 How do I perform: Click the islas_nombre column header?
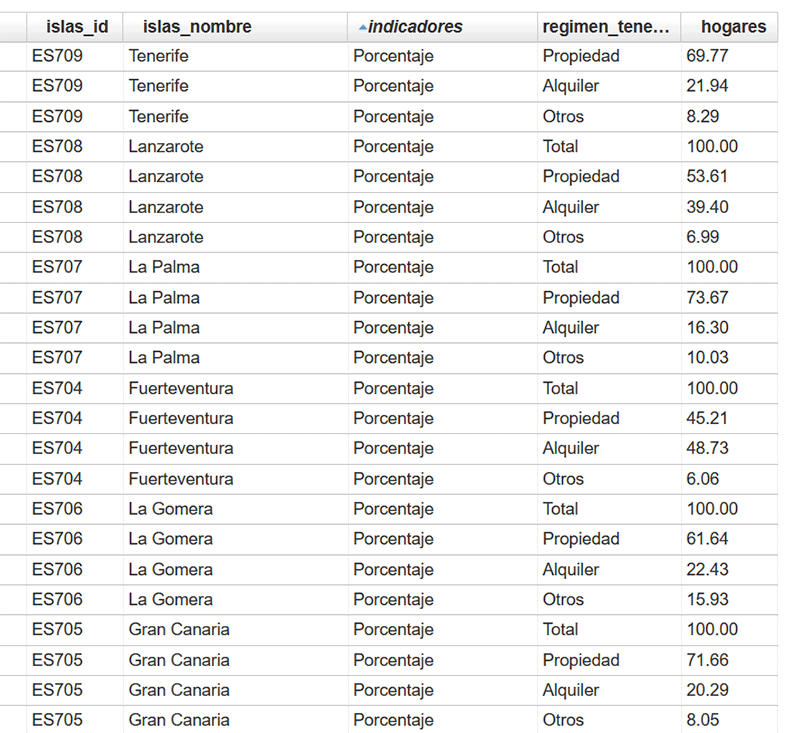pyautogui.click(x=197, y=27)
